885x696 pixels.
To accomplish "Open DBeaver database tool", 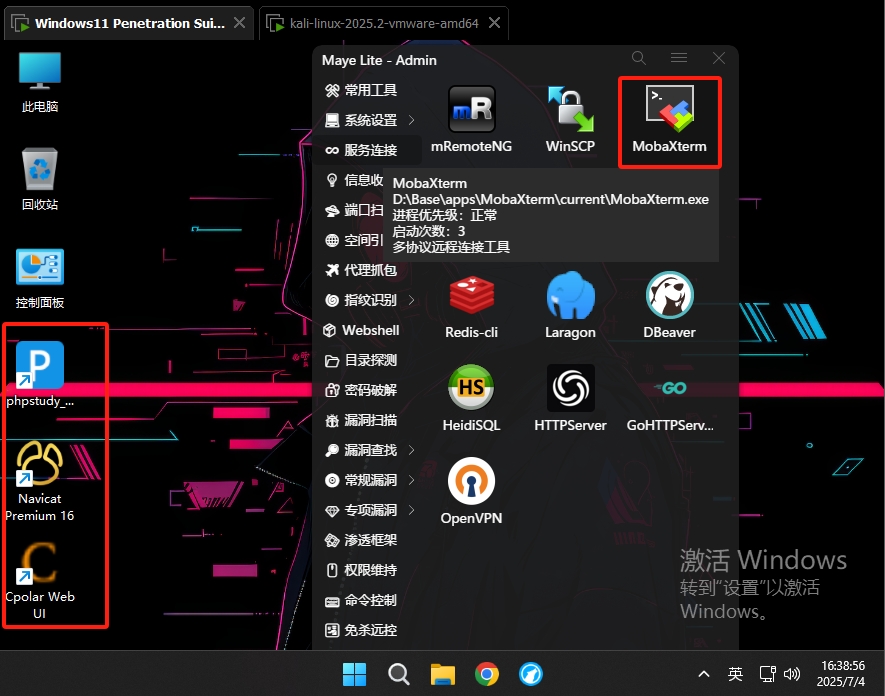I will pos(669,306).
